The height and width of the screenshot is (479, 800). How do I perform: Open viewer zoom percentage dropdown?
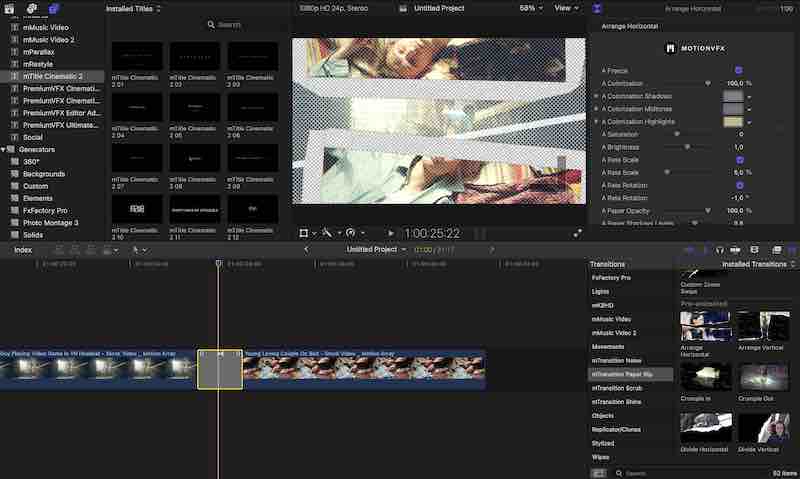tap(531, 8)
